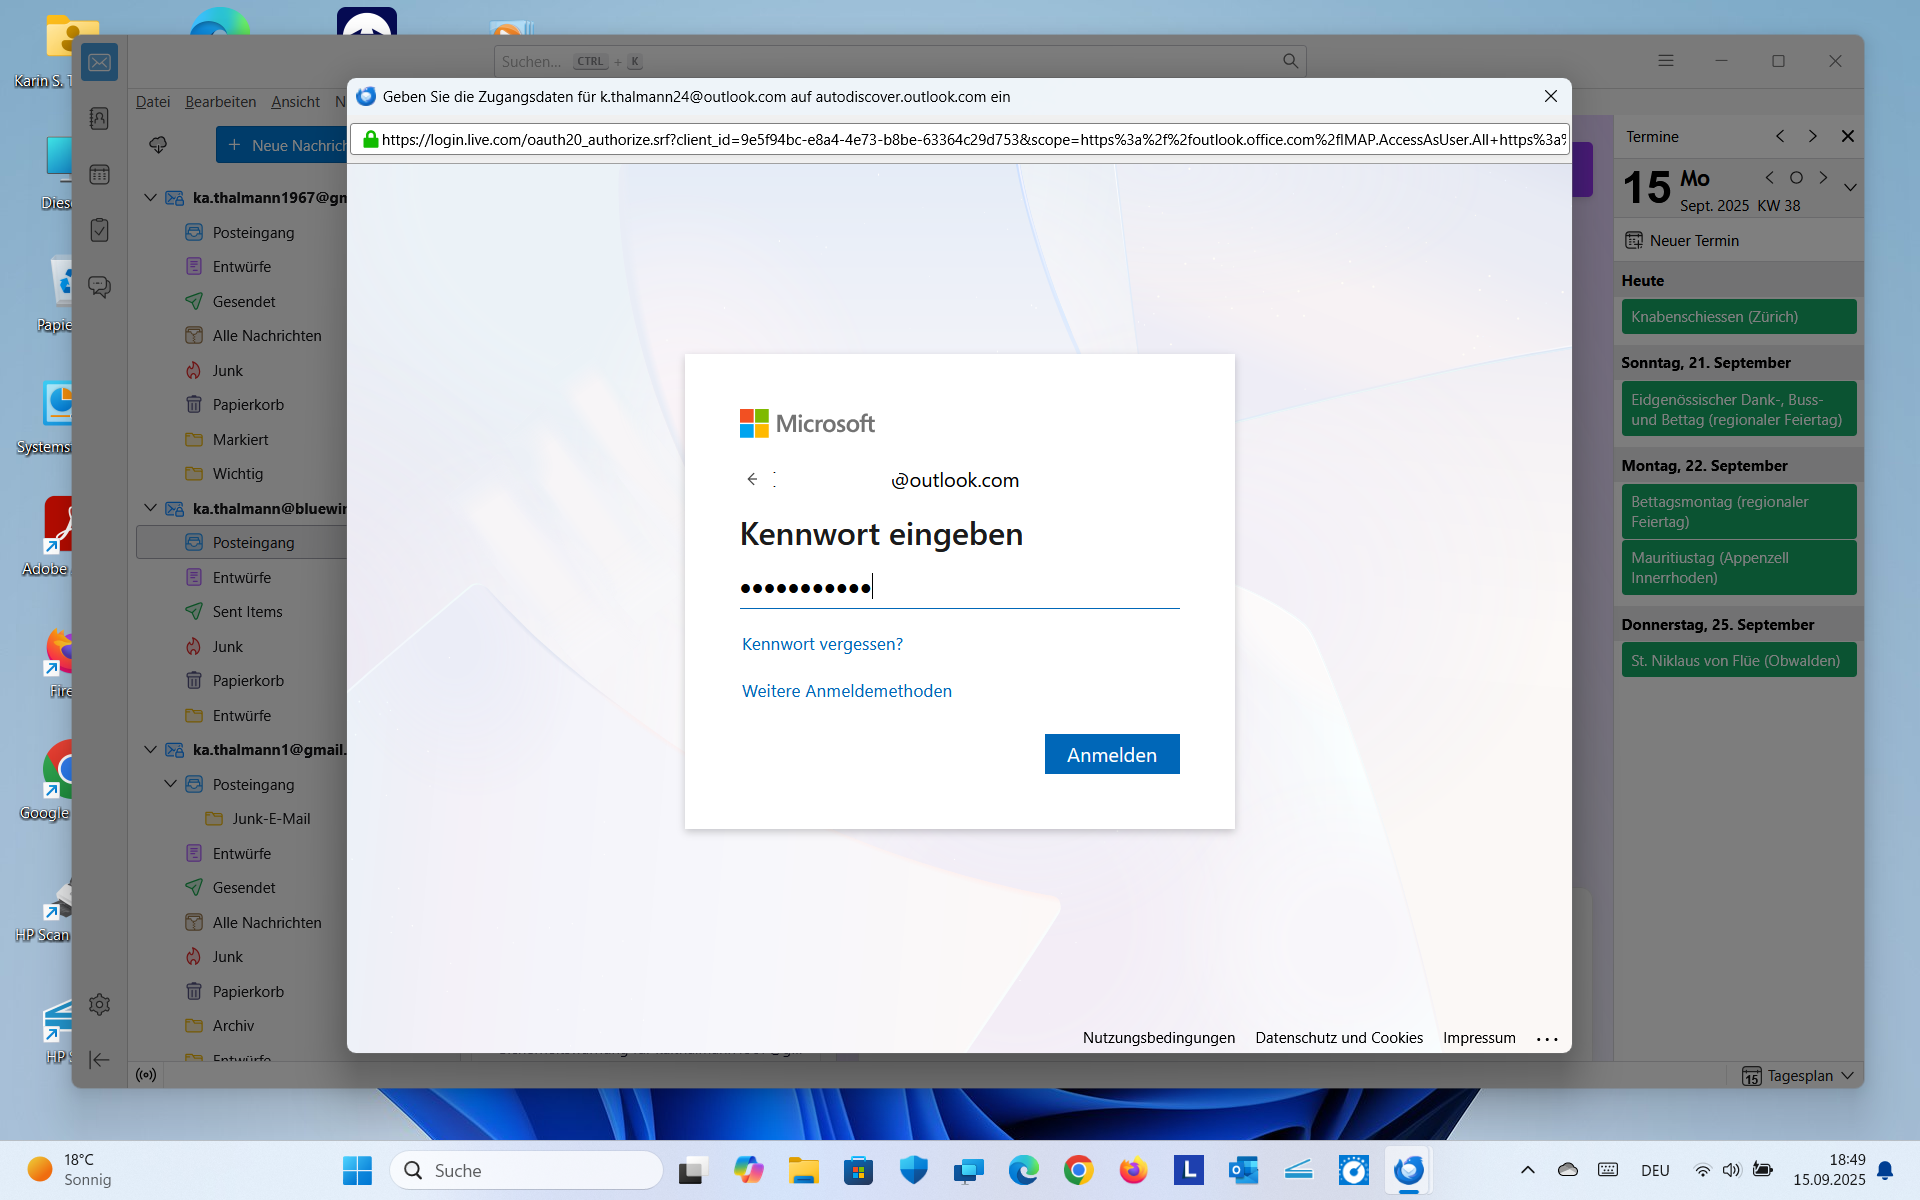Open the tasks icon in left sidebar
The height and width of the screenshot is (1200, 1920).
point(99,231)
